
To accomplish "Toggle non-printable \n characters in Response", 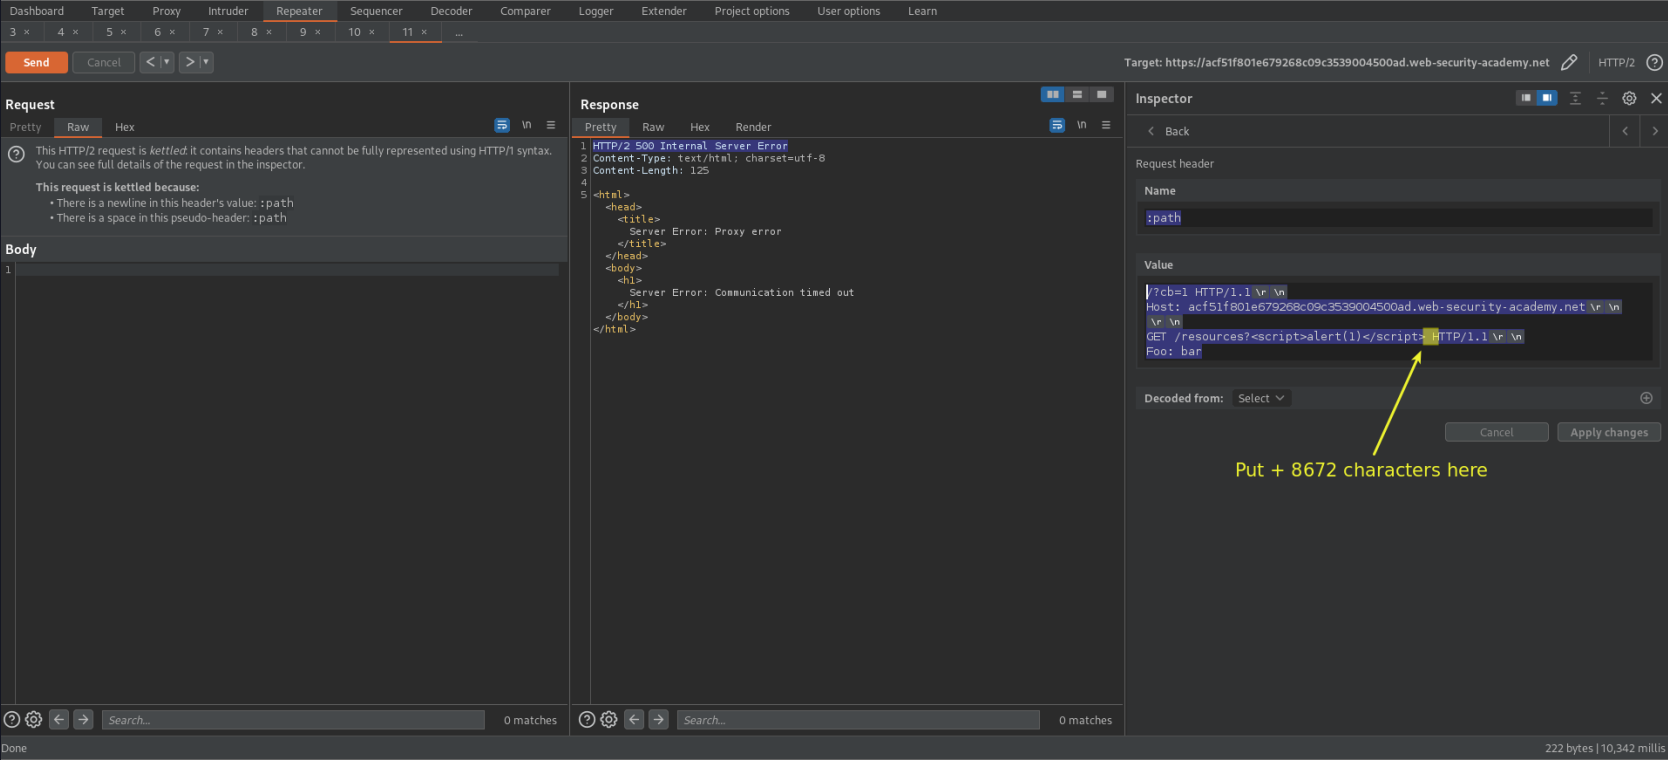I will (x=1082, y=125).
